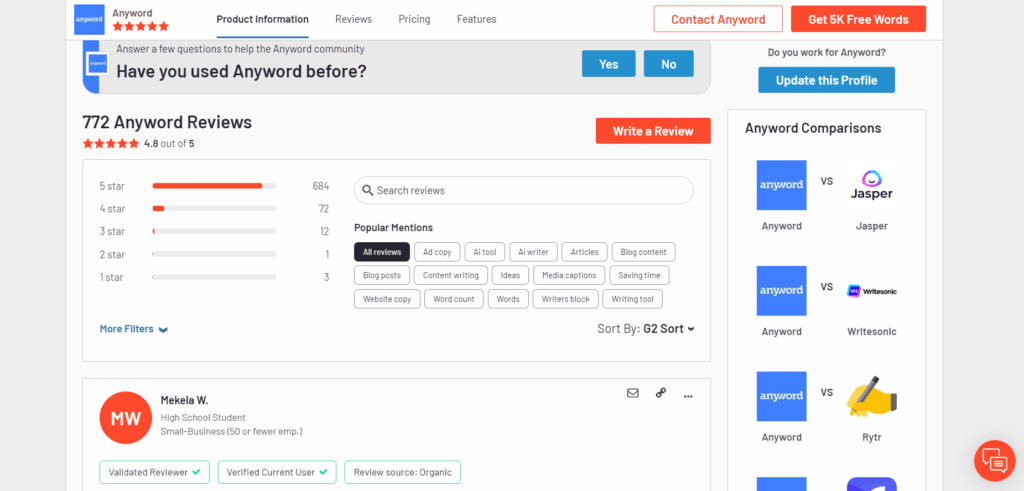This screenshot has height=491, width=1024.
Task: Click the Write a Review button
Action: pos(652,131)
